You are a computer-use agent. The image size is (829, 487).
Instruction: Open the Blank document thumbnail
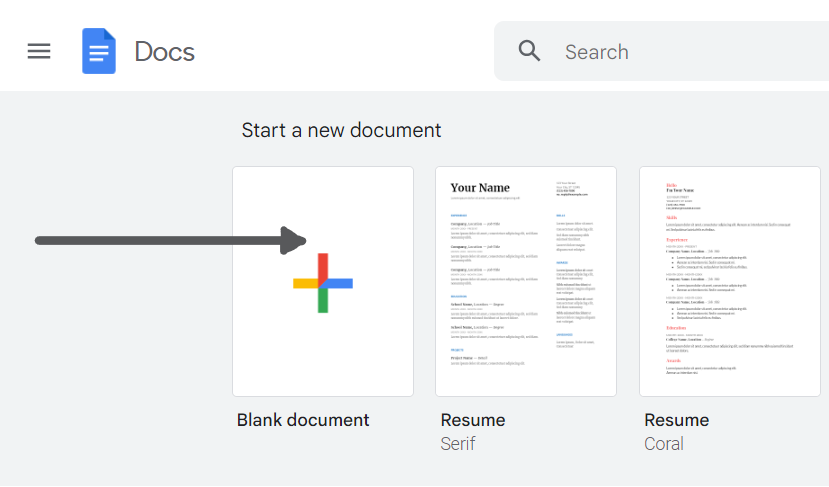323,281
